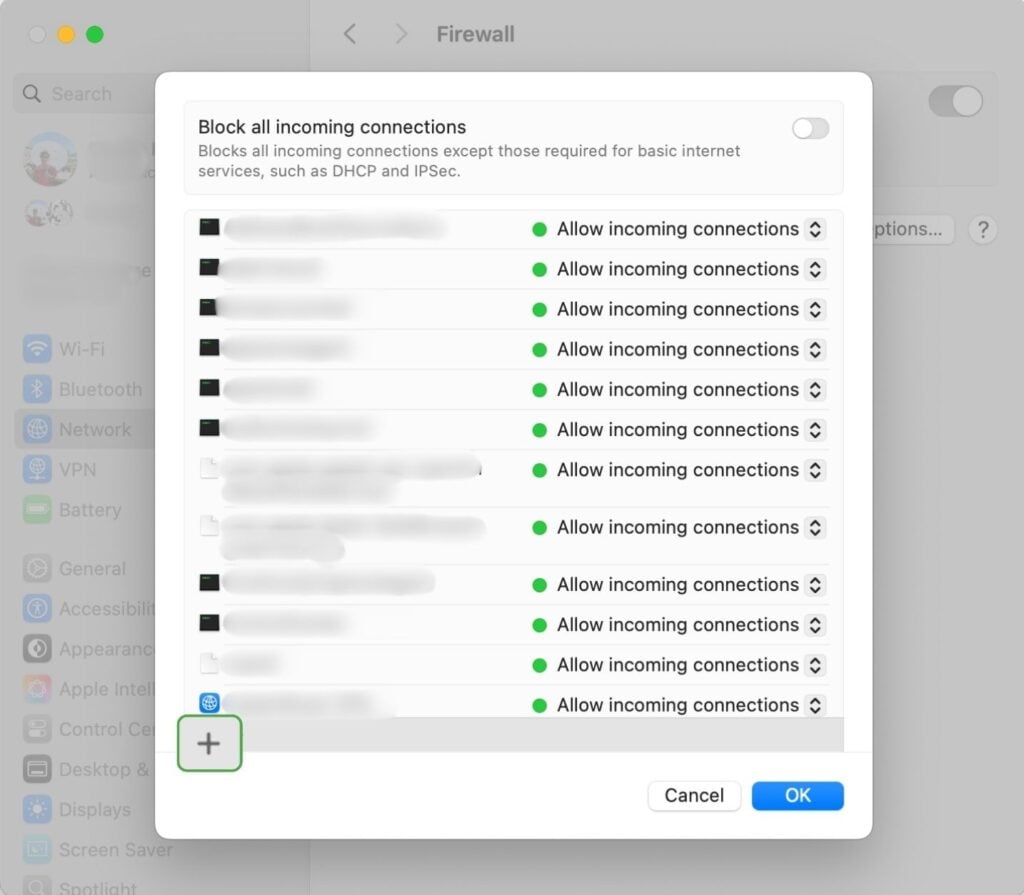Select the Displays icon in sidebar
Image resolution: width=1024 pixels, height=895 pixels.
[x=37, y=809]
